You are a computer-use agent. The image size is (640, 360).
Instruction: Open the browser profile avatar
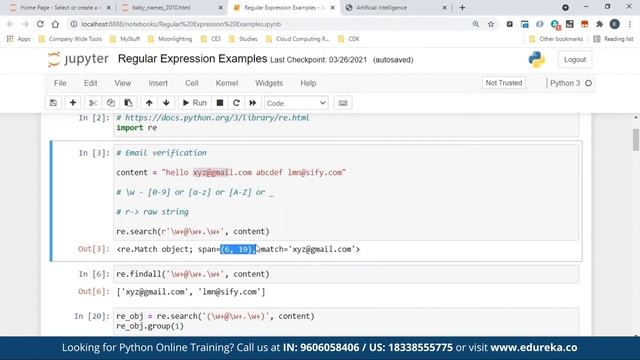pyautogui.click(x=615, y=24)
